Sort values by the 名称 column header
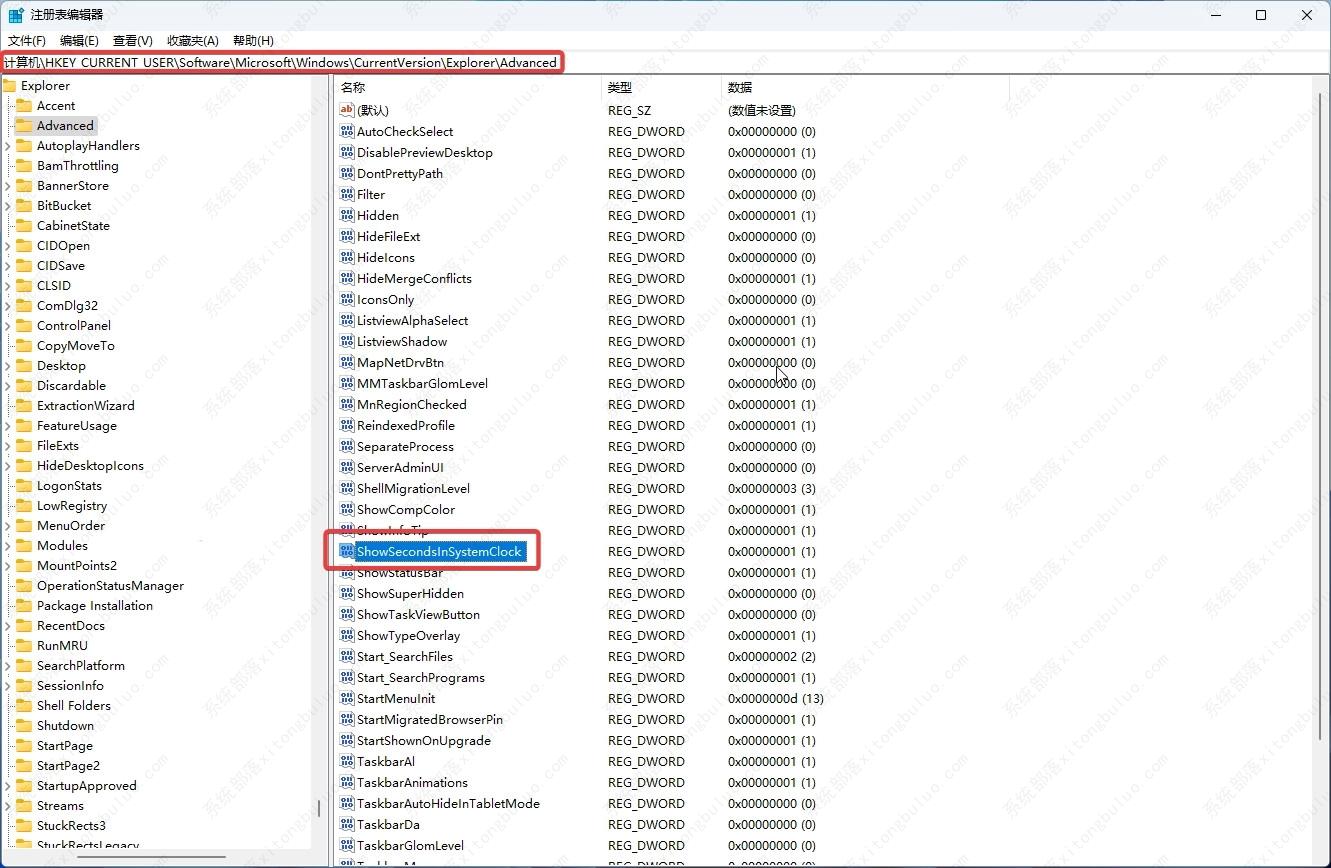Viewport: 1331px width, 868px height. point(353,88)
